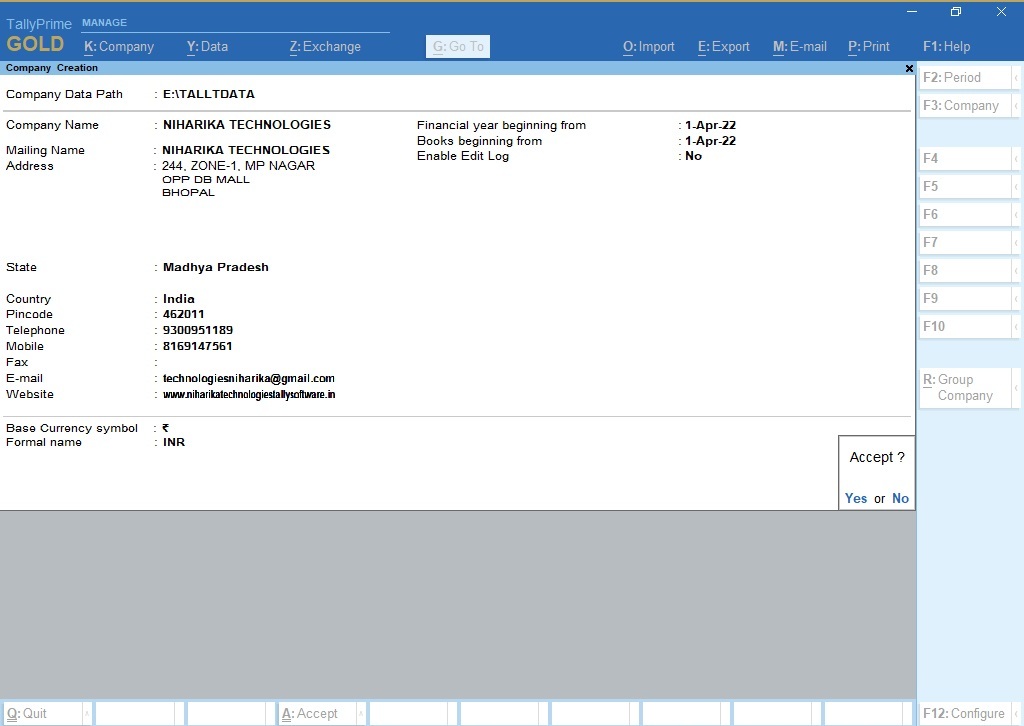Screen dimensions: 1024x726
Task: Expand the chevron beside R: Group Company
Action: coord(1016,388)
